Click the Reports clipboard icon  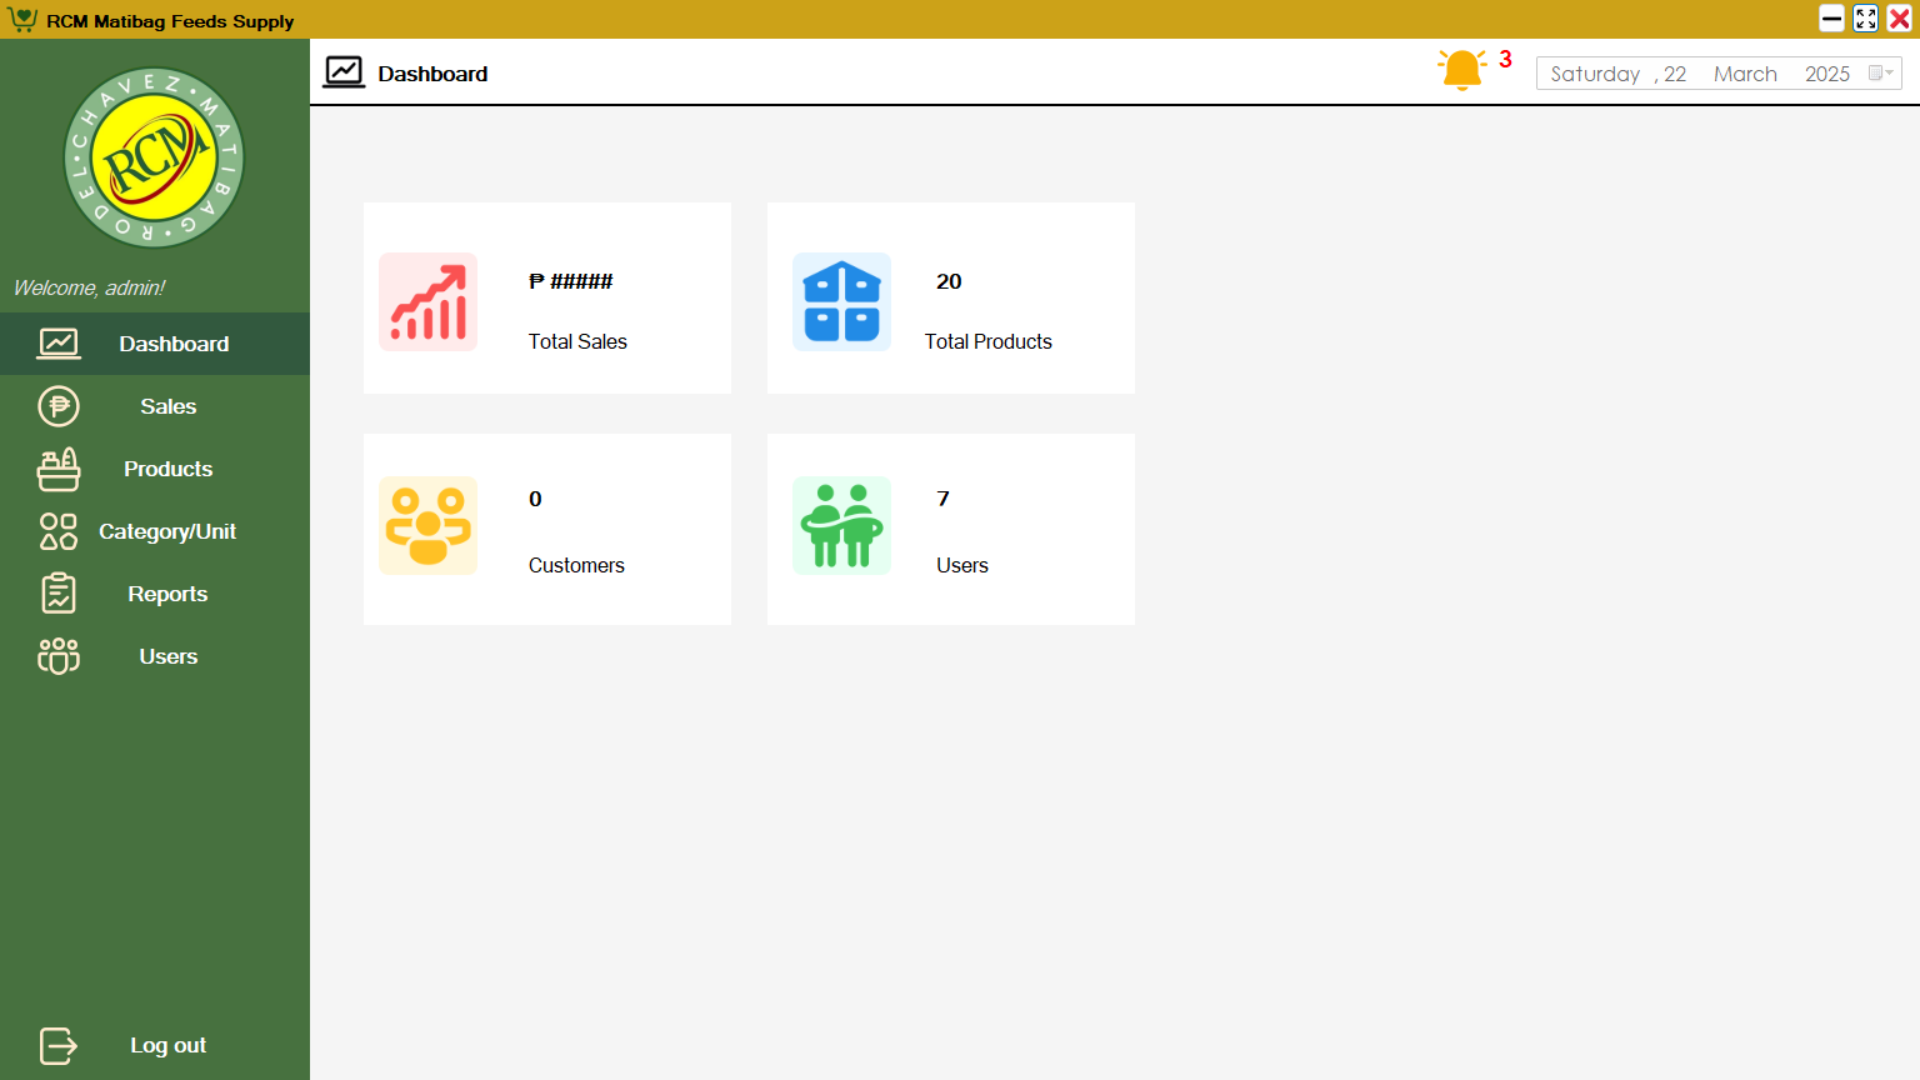(x=59, y=593)
